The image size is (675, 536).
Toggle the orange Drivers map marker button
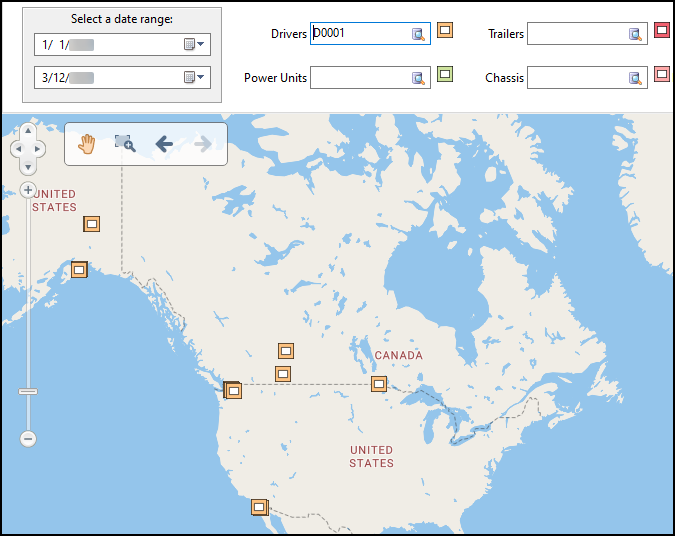point(445,31)
